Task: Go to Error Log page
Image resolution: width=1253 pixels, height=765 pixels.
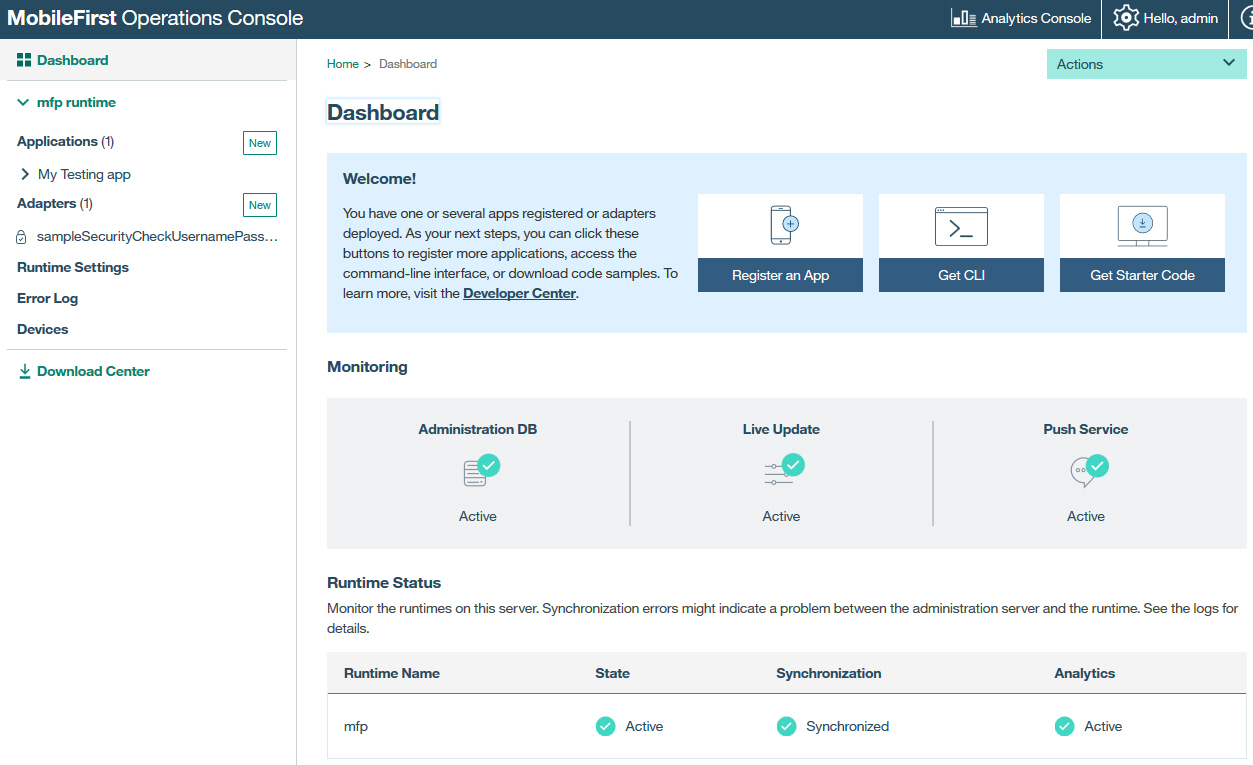Action: [x=47, y=298]
